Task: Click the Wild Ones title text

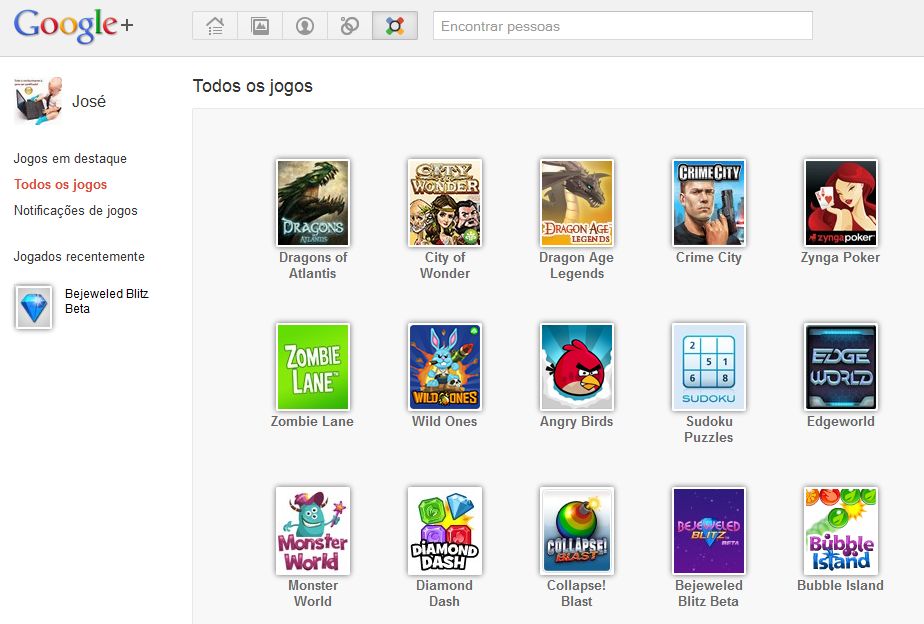Action: coord(444,421)
